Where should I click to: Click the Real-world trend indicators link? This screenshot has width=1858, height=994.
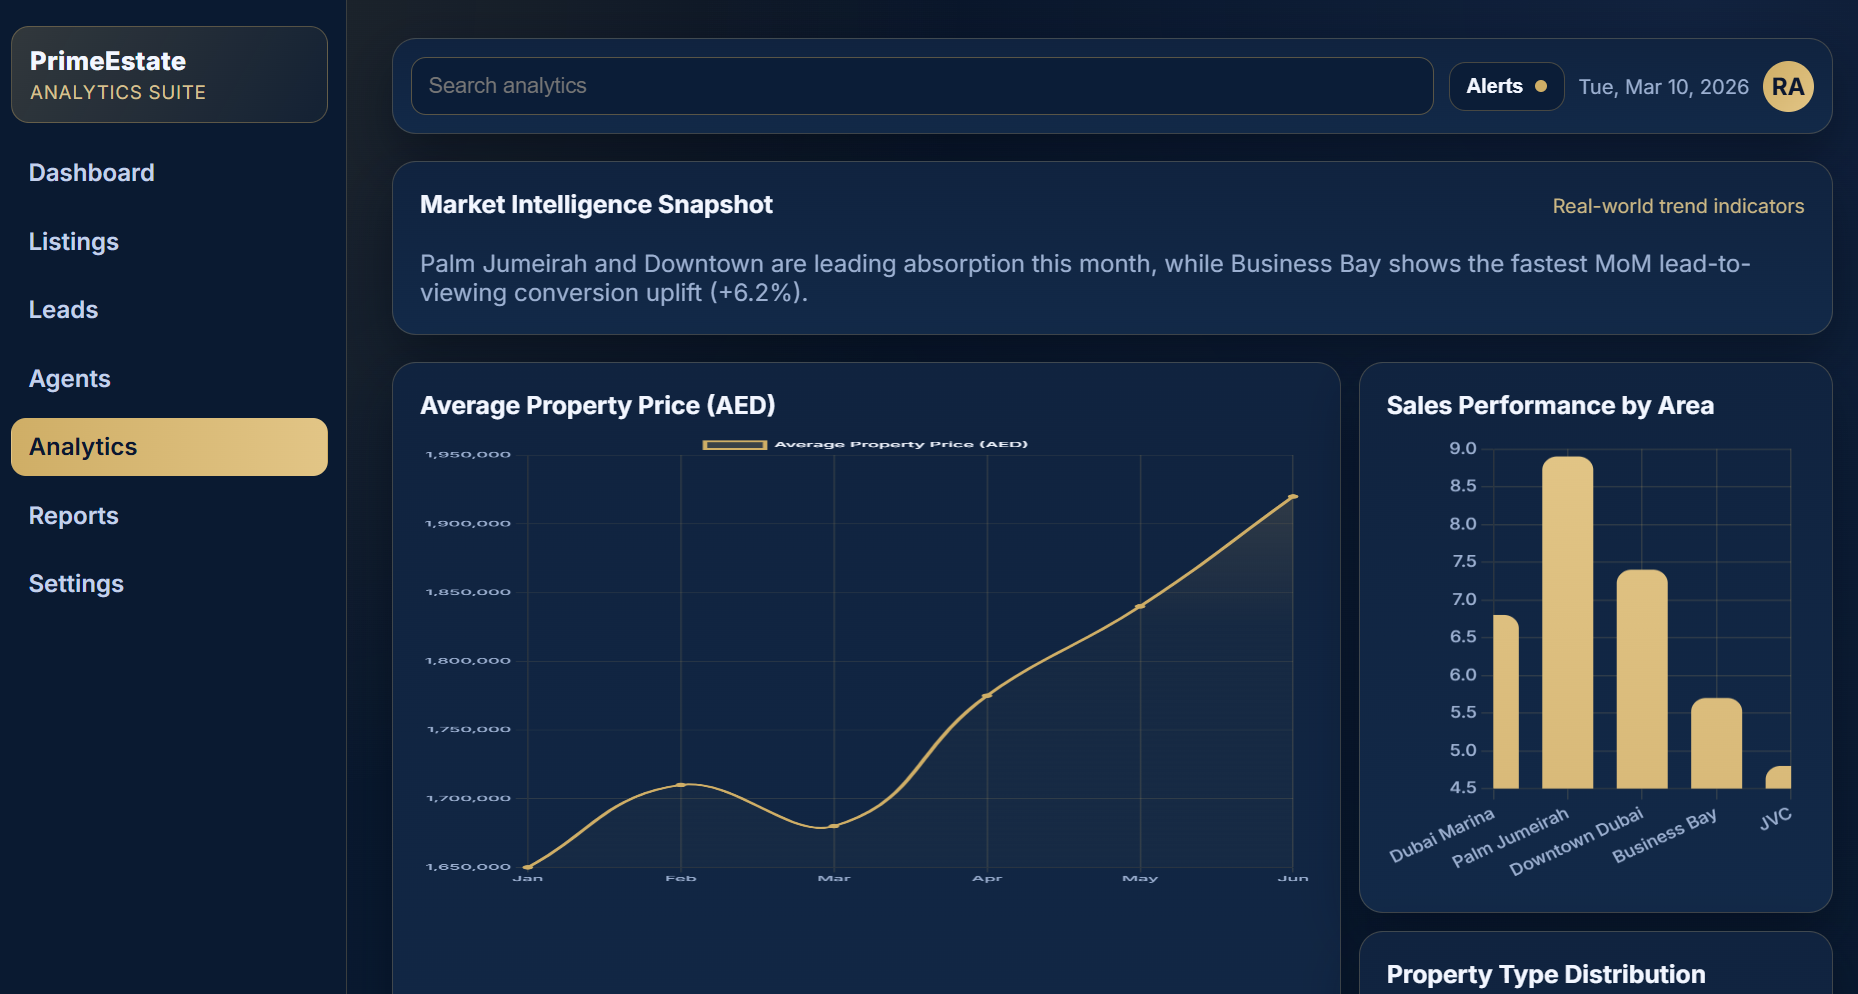pos(1678,206)
